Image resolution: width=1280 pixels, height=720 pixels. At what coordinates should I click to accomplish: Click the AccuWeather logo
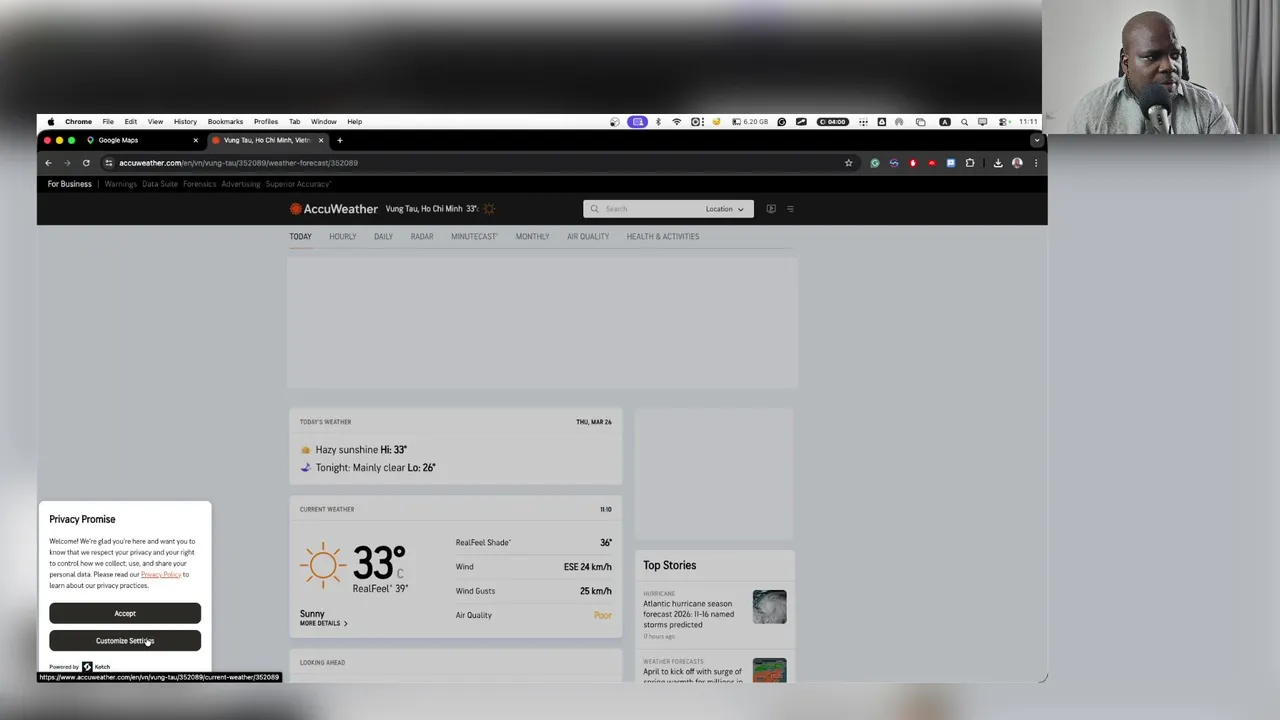[334, 209]
